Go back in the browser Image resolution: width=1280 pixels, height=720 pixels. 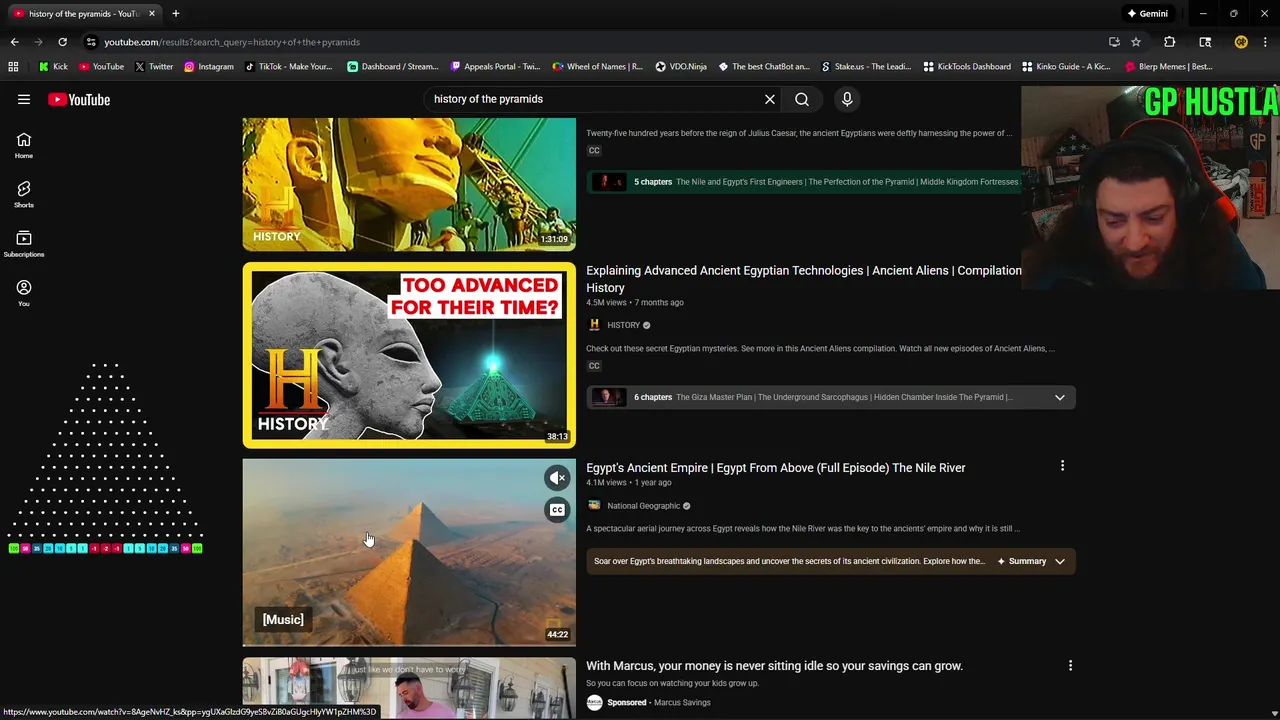coord(14,42)
